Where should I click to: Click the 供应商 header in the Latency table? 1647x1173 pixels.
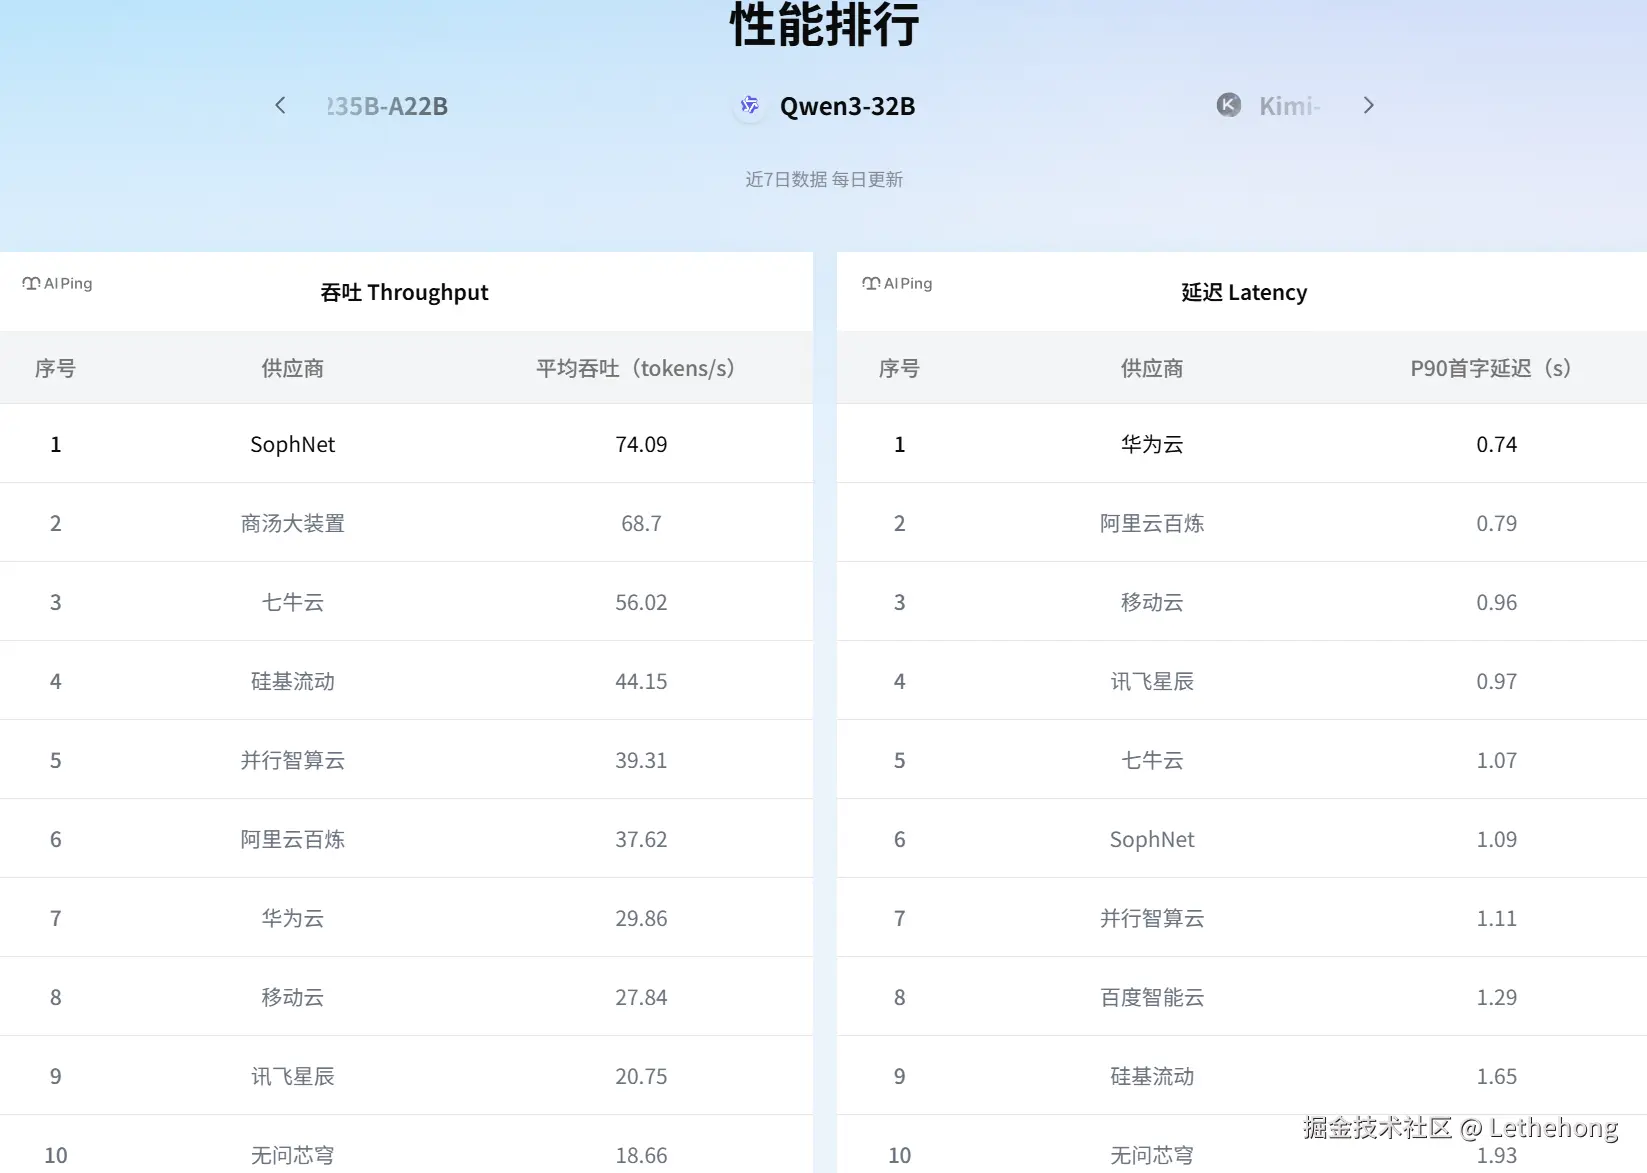1152,368
